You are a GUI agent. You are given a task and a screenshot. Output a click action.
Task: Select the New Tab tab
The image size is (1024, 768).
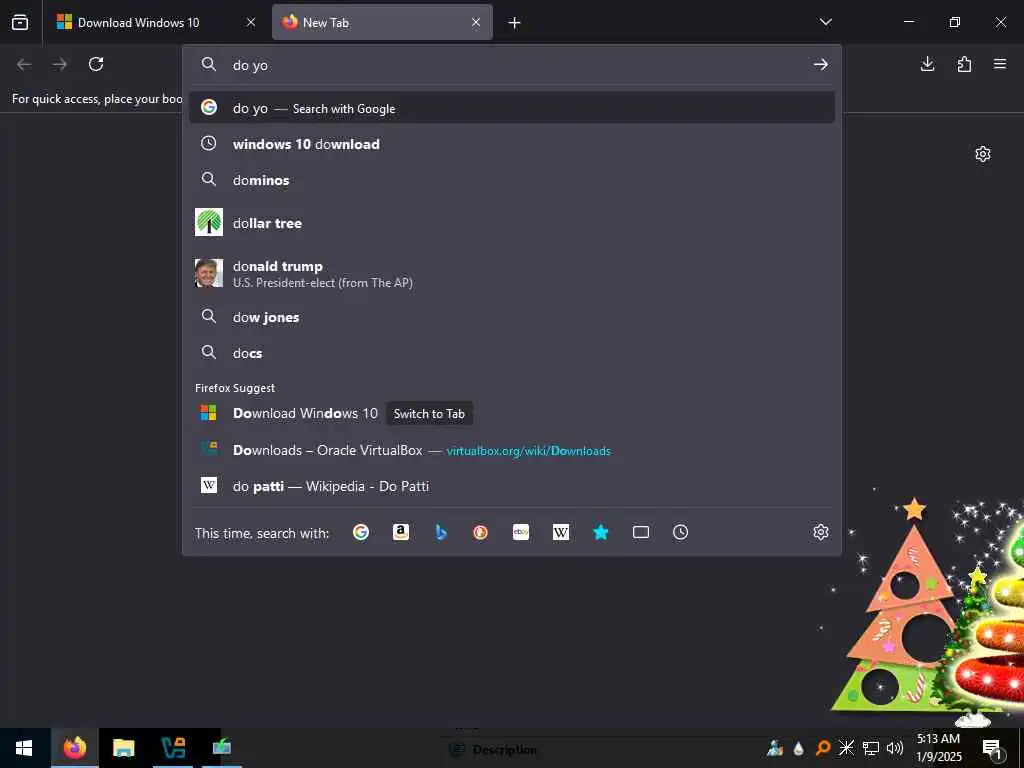(382, 22)
